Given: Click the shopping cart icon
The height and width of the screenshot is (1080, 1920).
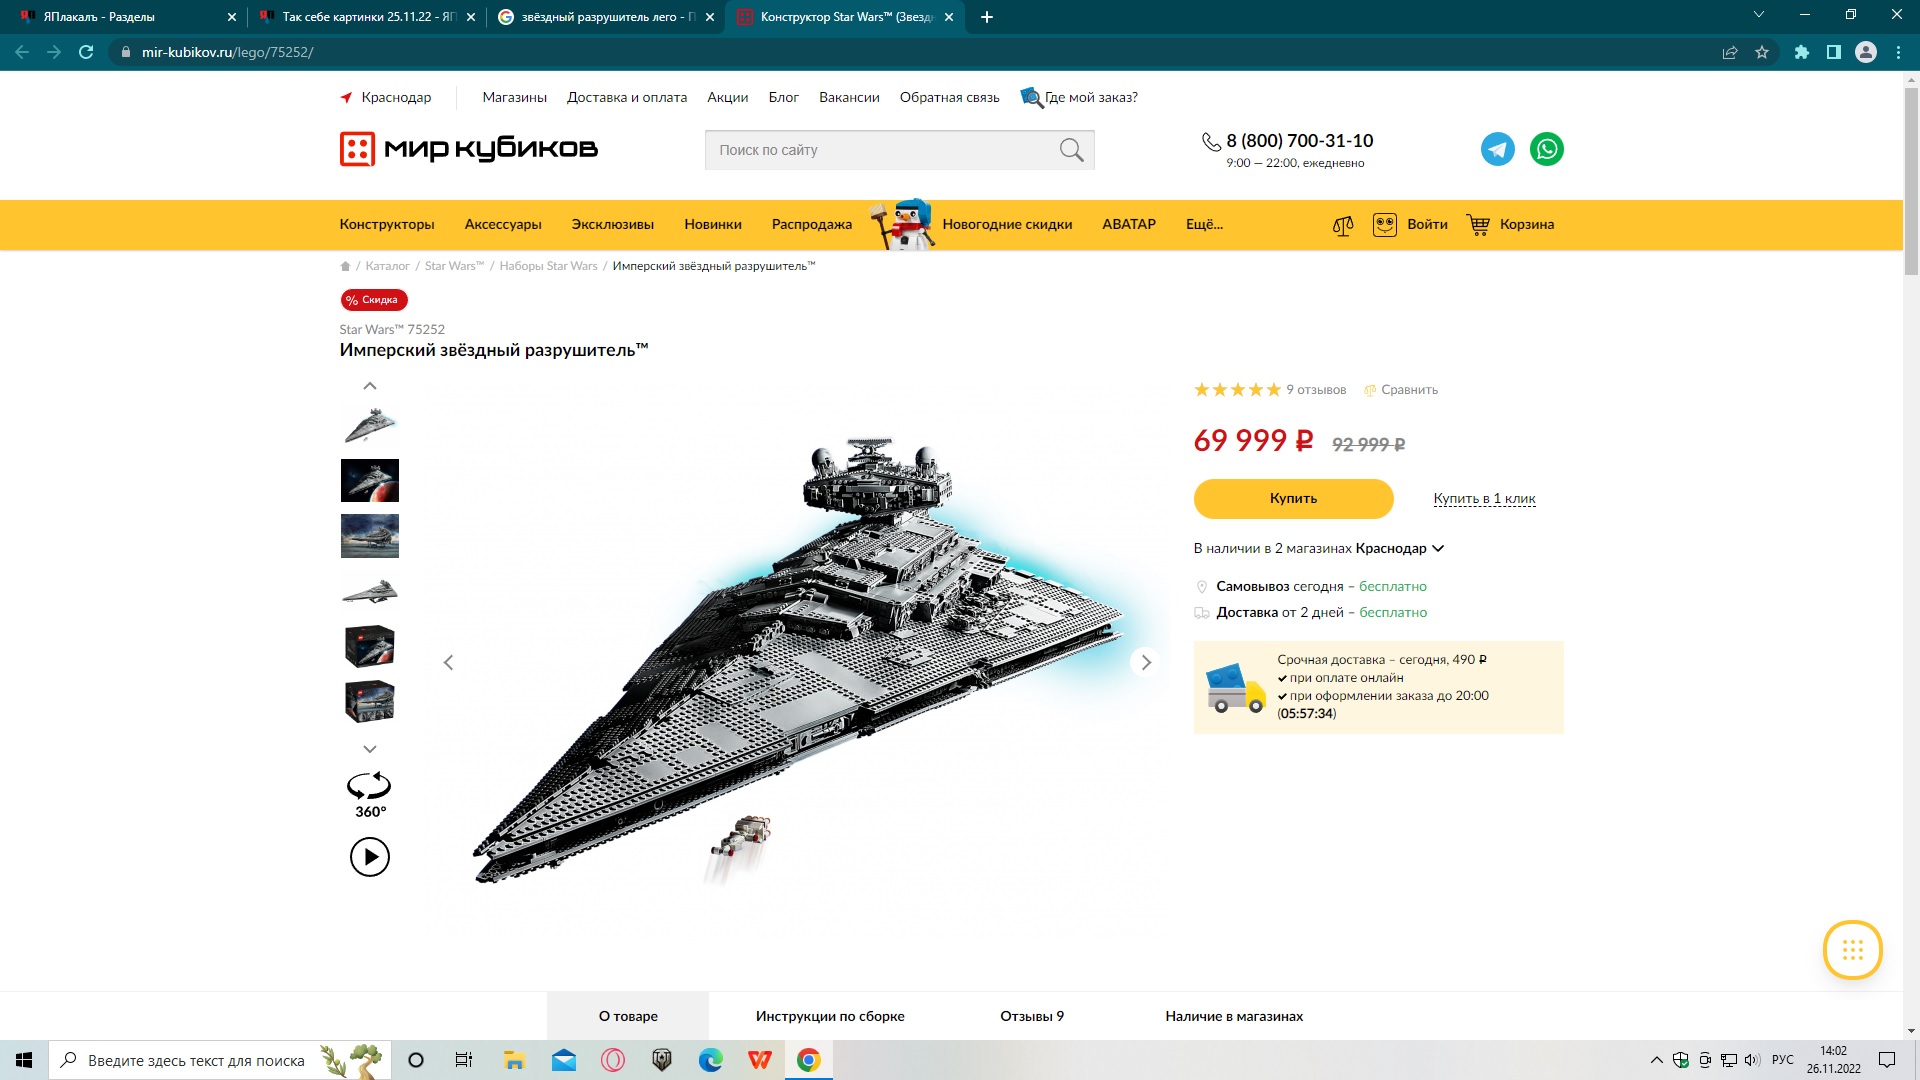Looking at the screenshot, I should pos(1478,225).
